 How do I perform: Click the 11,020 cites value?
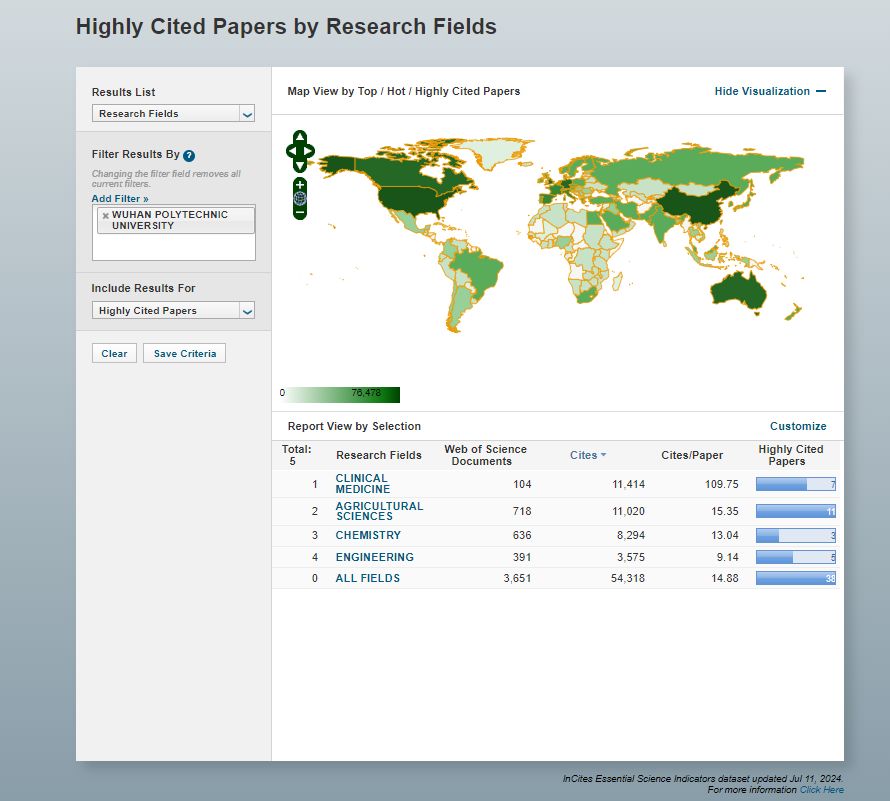click(628, 511)
